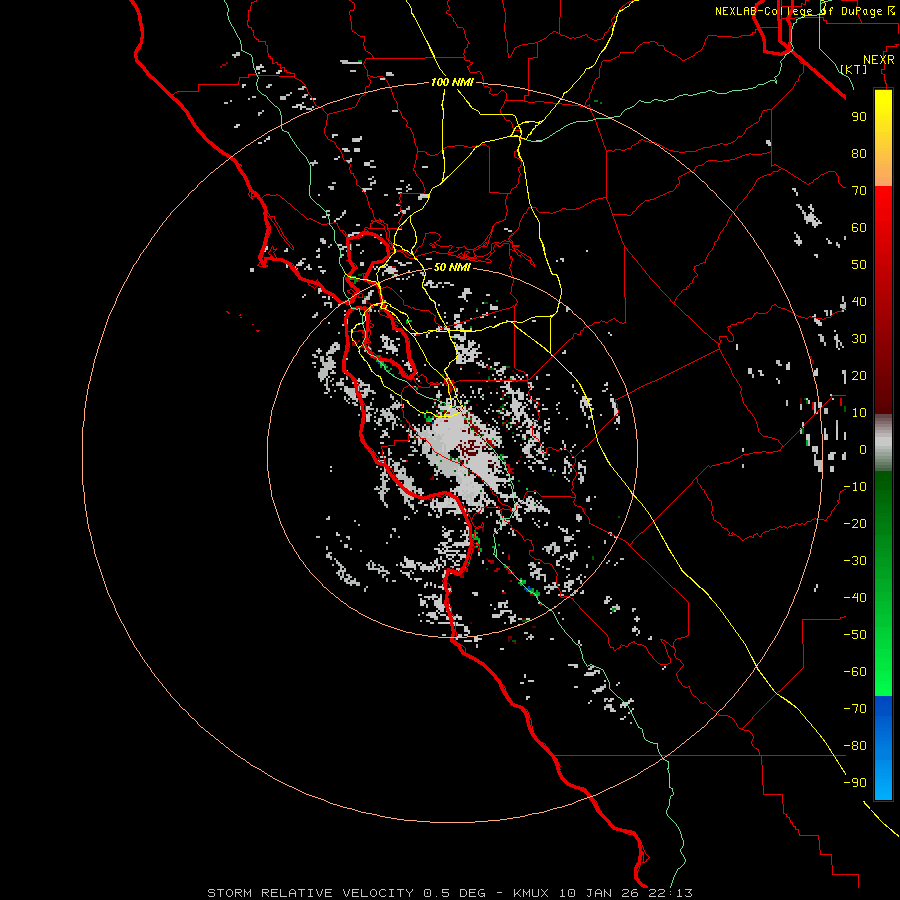
Task: Click the -90 scale value
Action: (855, 783)
